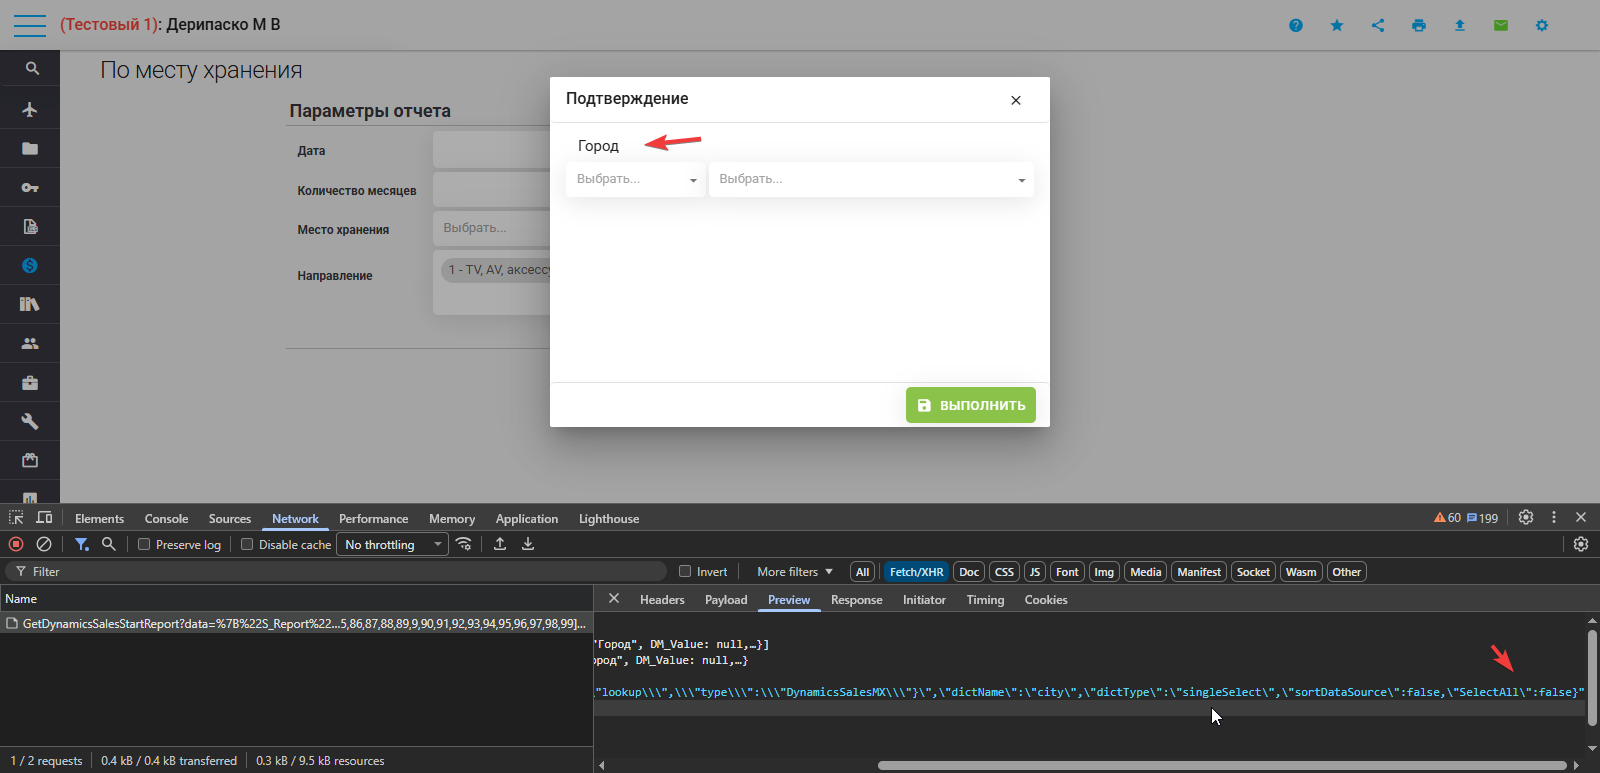Switch to Elements DevTools tab
This screenshot has width=1600, height=773.
(x=99, y=518)
